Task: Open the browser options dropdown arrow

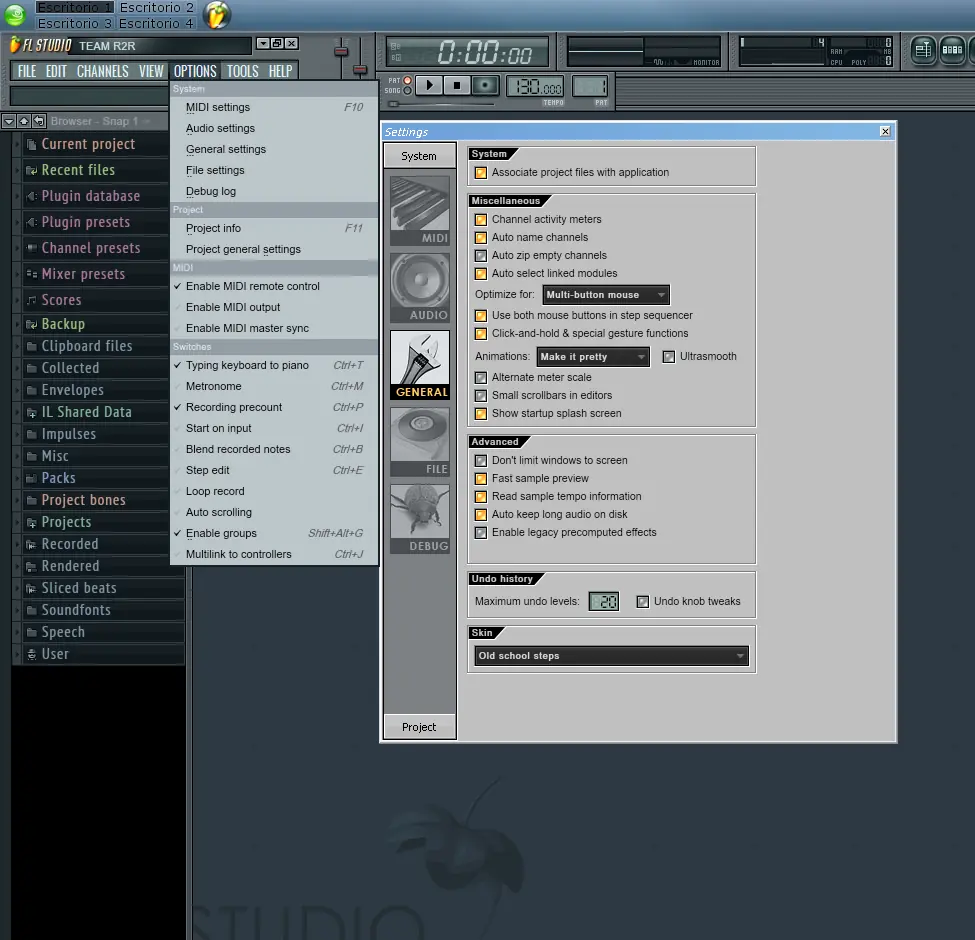Action: pos(9,121)
